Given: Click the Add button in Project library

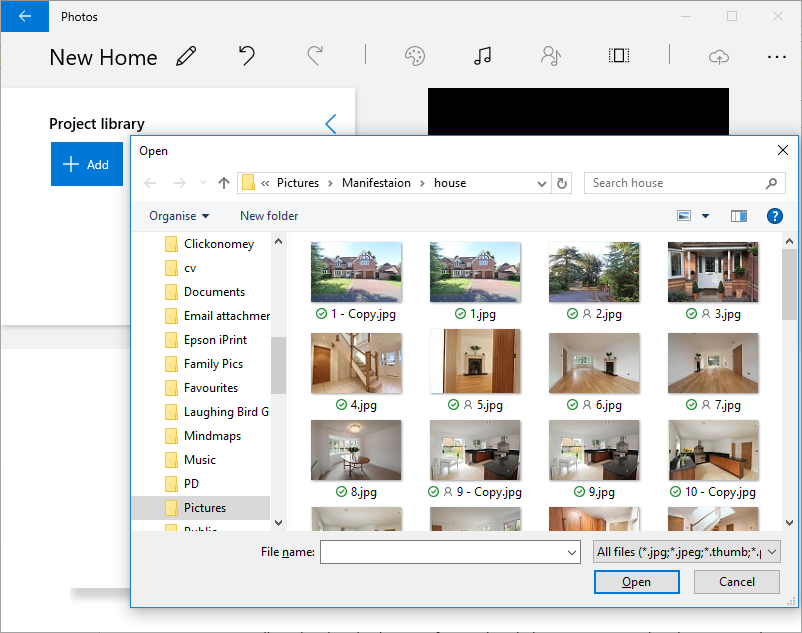Looking at the screenshot, I should point(87,164).
